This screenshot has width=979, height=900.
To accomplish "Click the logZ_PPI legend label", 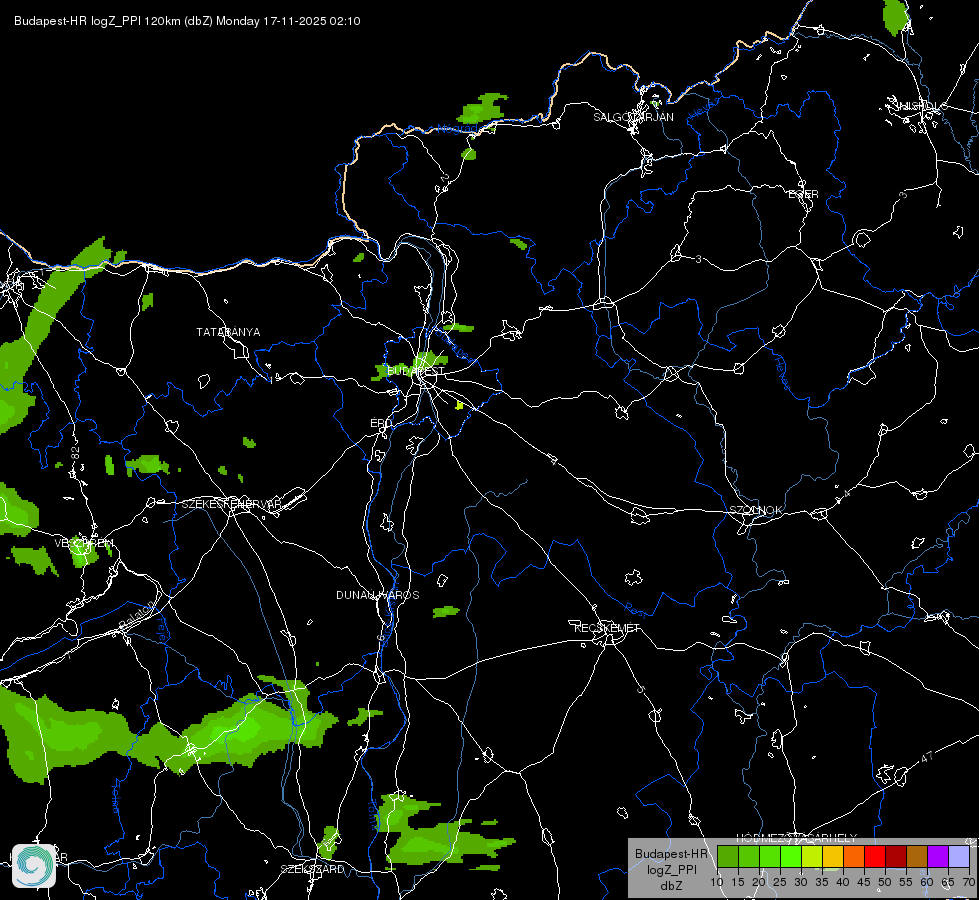I will (671, 870).
